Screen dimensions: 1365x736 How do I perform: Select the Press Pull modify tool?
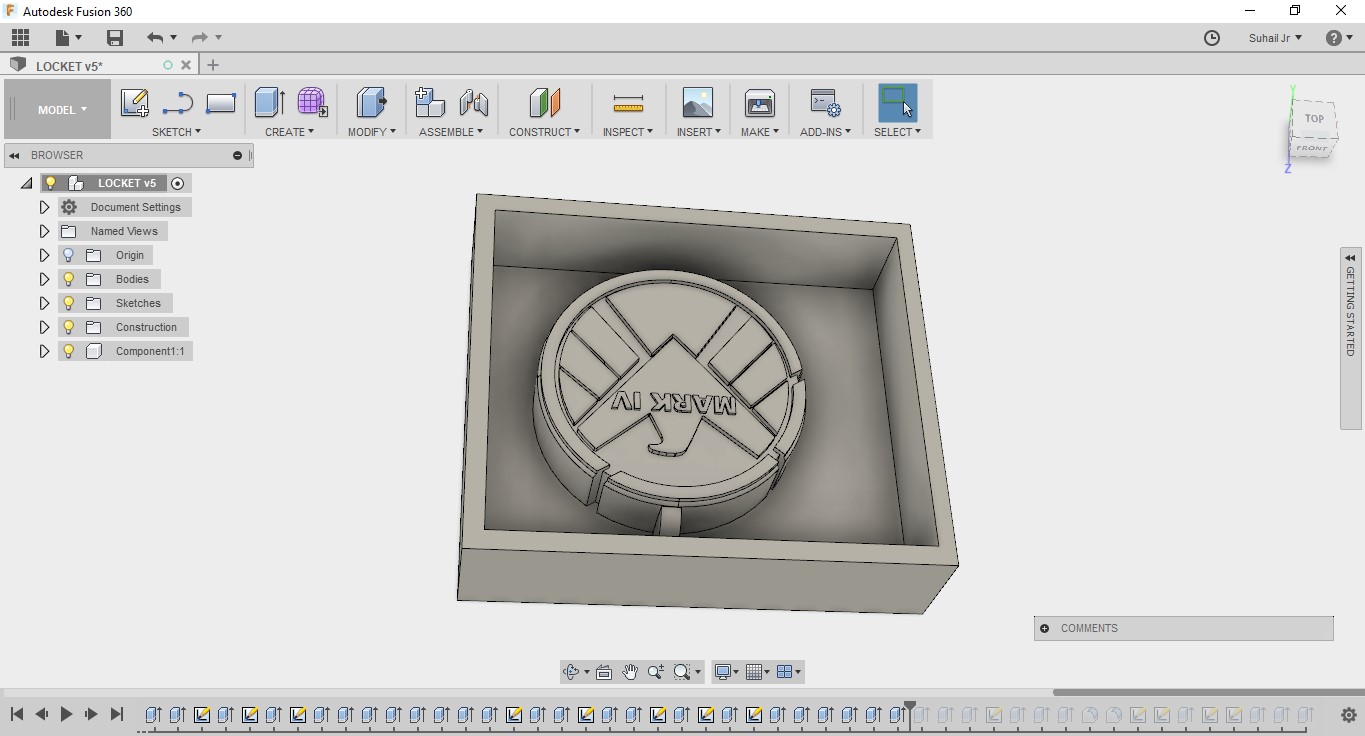(x=371, y=102)
